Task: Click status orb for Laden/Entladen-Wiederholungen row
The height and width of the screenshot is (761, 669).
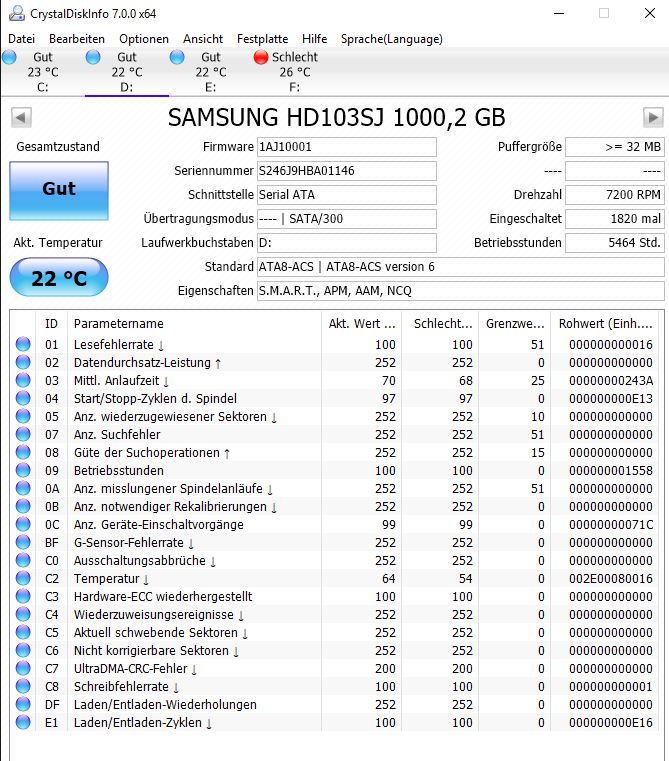Action: 23,704
